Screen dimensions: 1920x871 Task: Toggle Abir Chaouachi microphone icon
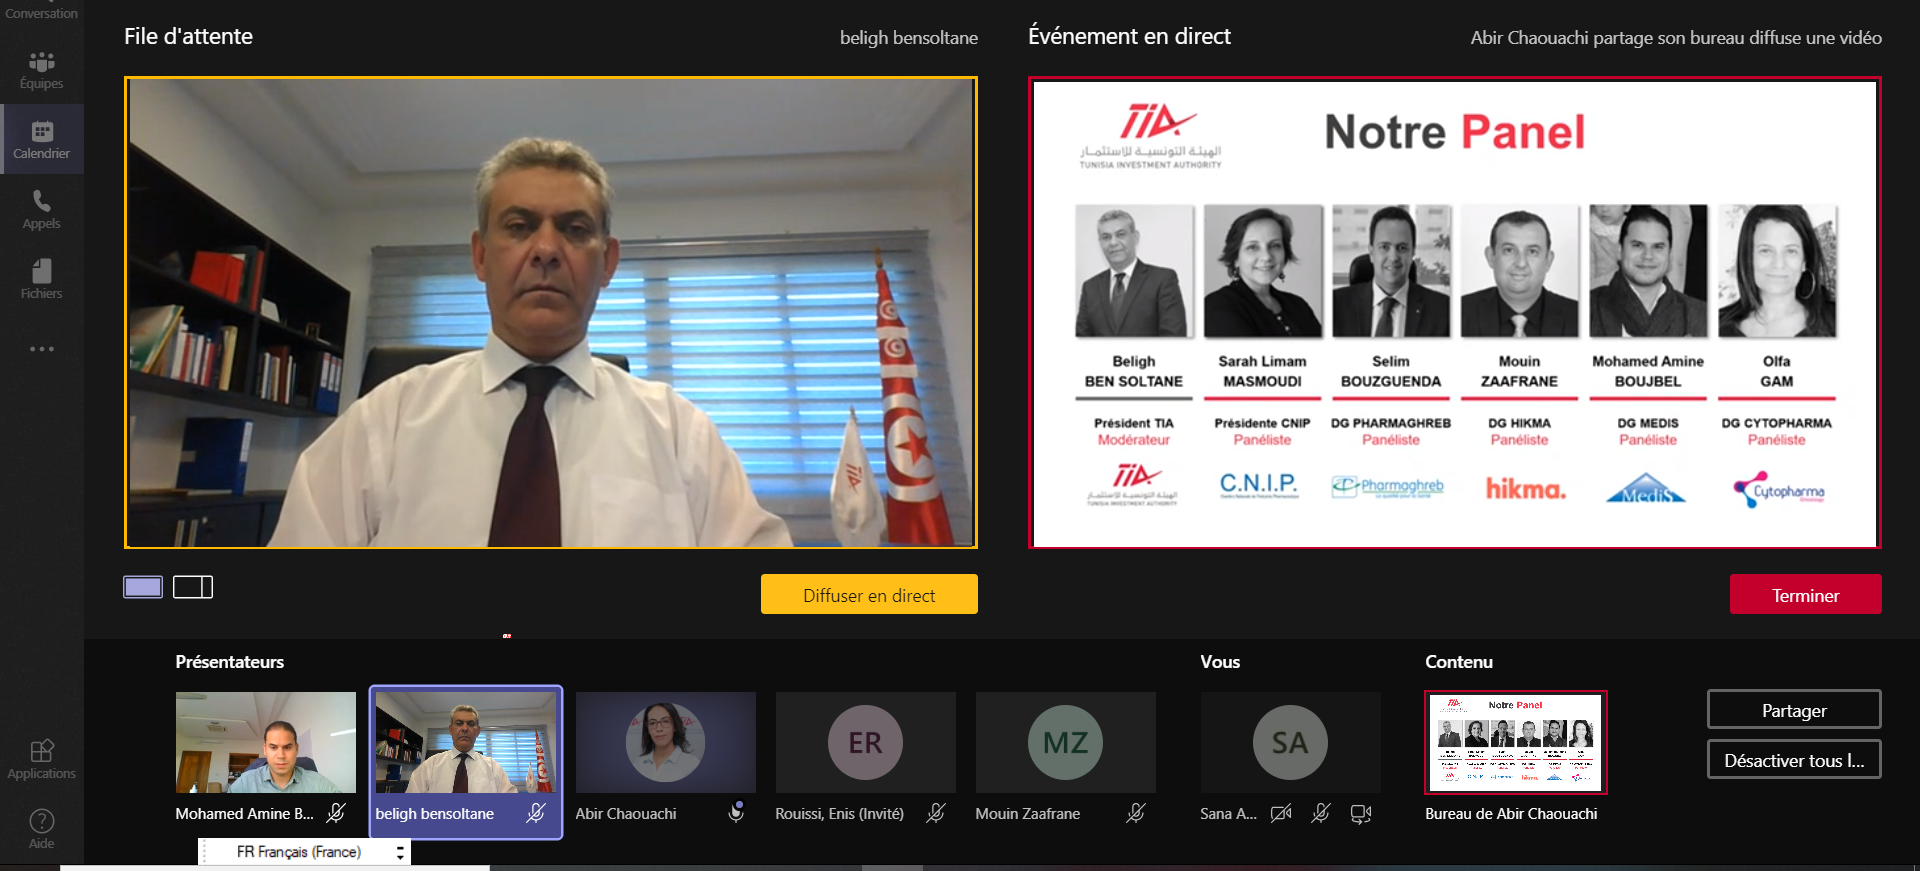point(736,812)
